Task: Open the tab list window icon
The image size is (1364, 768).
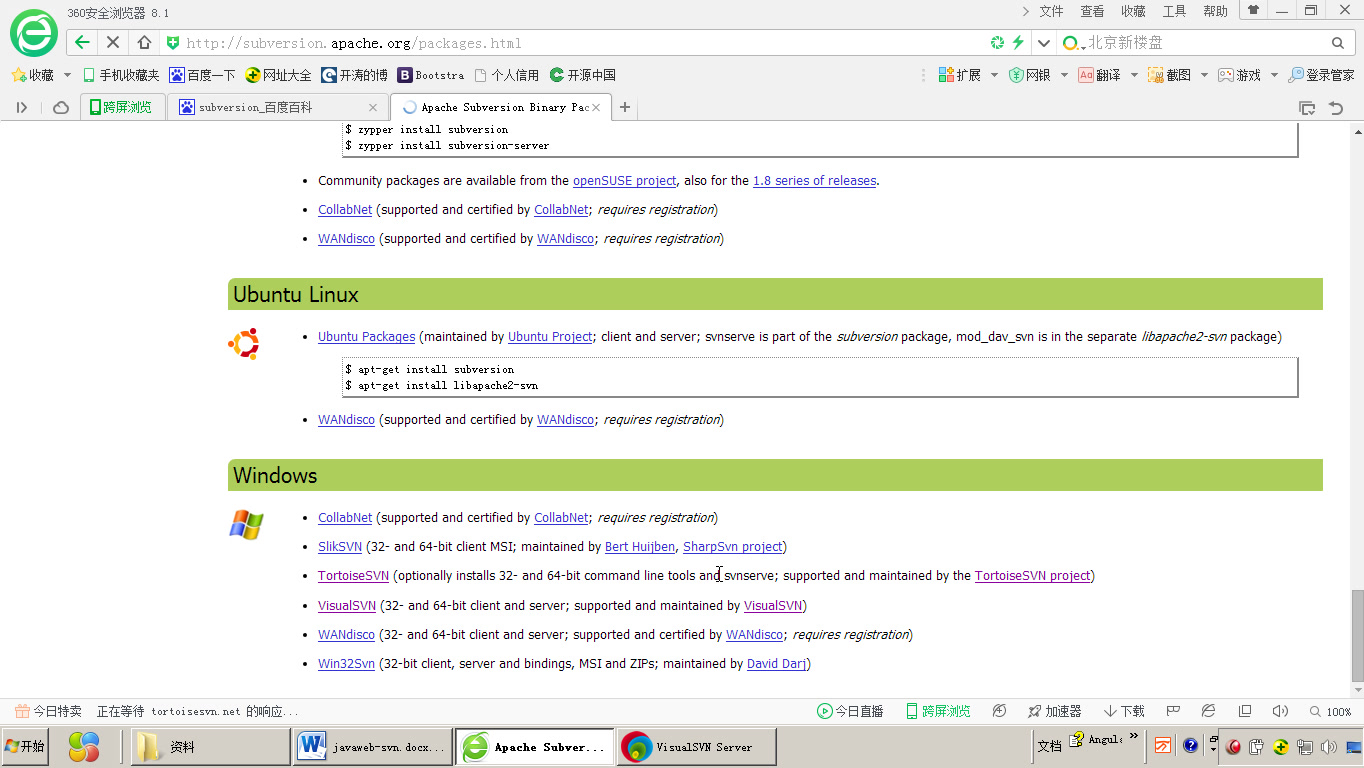Action: (x=1307, y=108)
